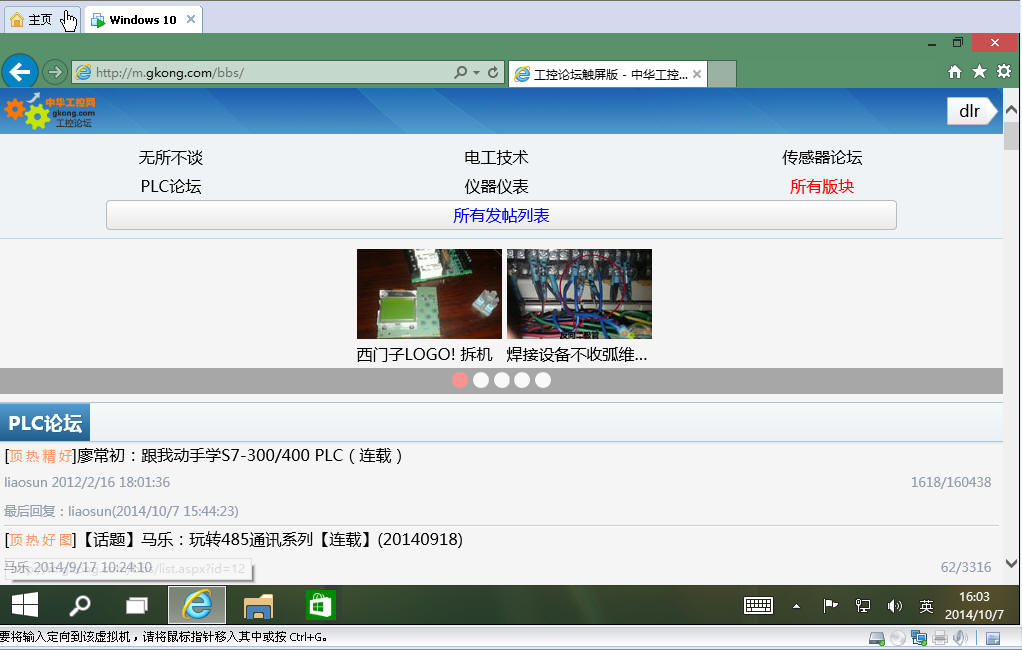Click the scrollbar up arrow
1022x650 pixels.
pyautogui.click(x=1012, y=110)
